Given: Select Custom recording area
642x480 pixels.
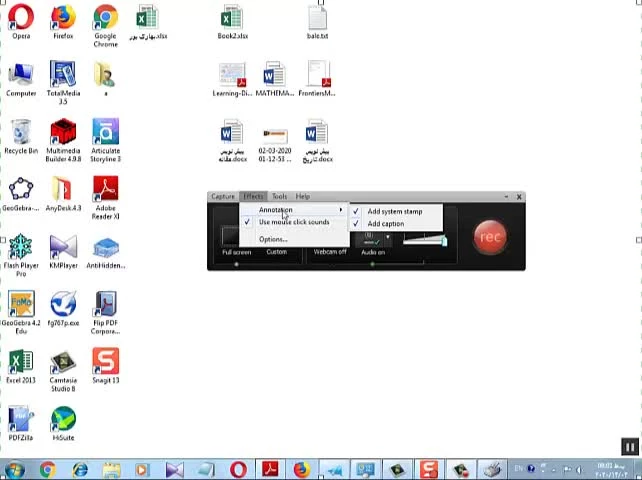Looking at the screenshot, I should tap(276, 252).
